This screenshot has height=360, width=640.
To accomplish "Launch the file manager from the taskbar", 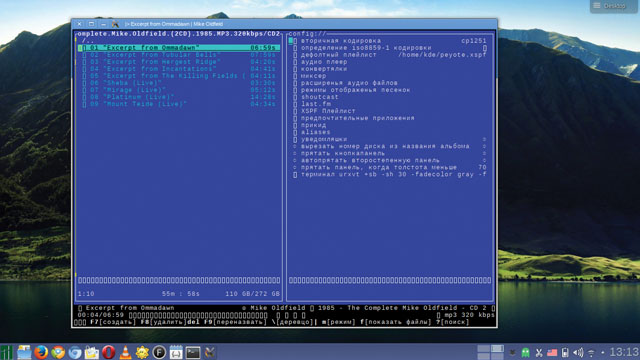I will (24, 352).
